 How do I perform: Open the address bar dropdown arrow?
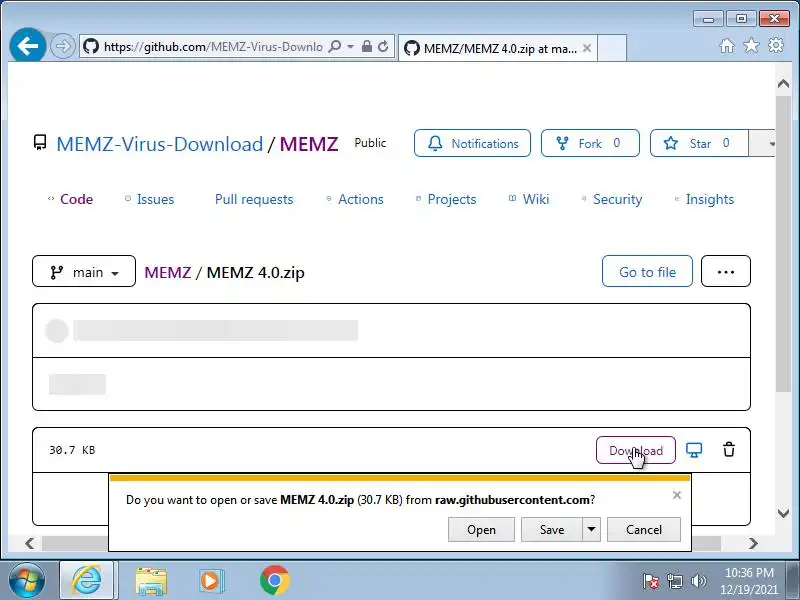[x=351, y=47]
